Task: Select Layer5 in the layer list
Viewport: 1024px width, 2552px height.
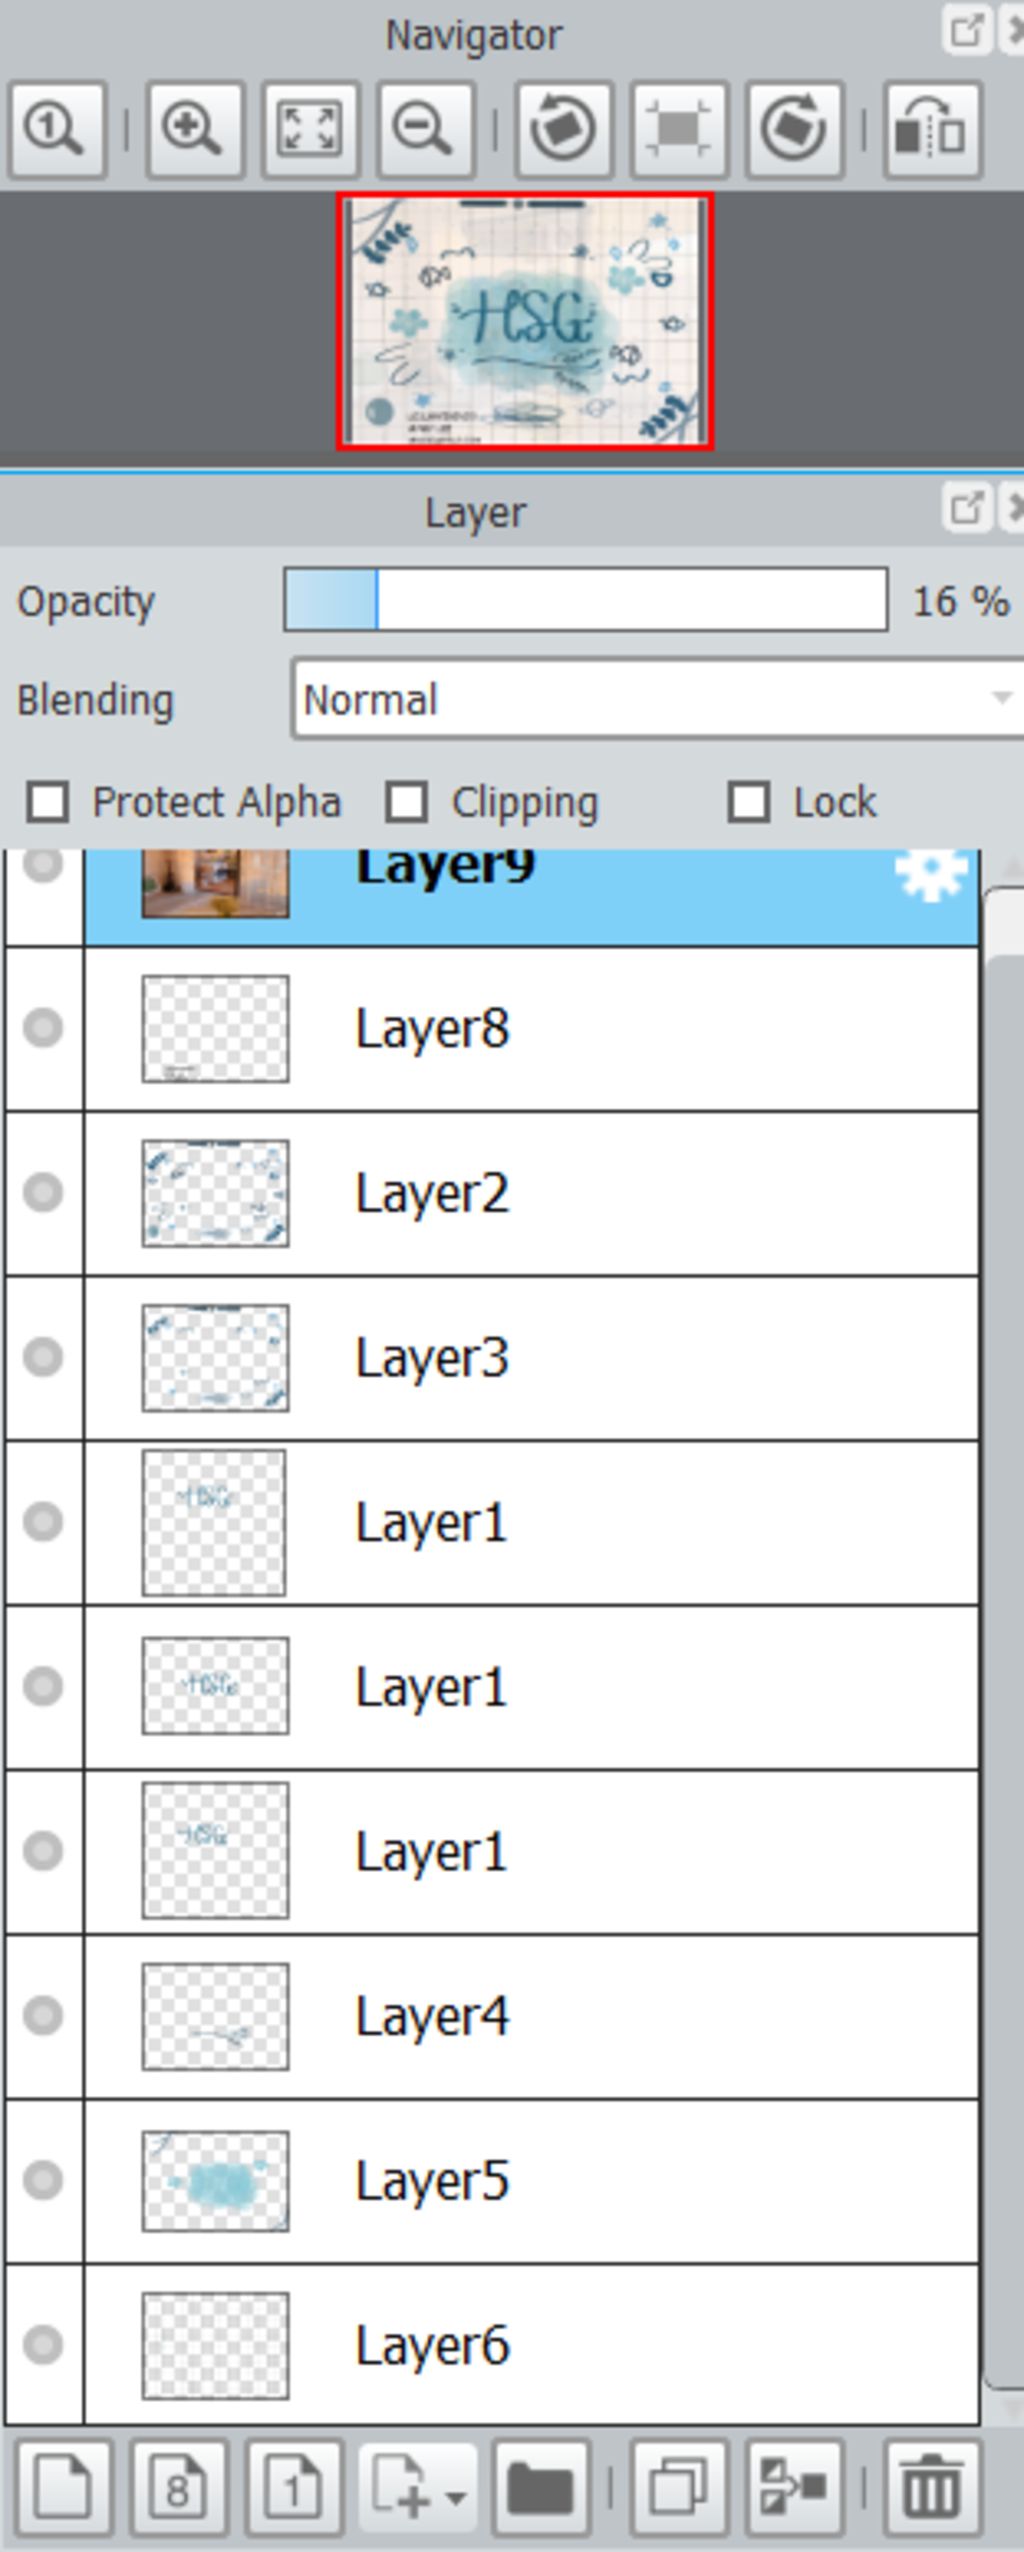Action: [531, 2181]
